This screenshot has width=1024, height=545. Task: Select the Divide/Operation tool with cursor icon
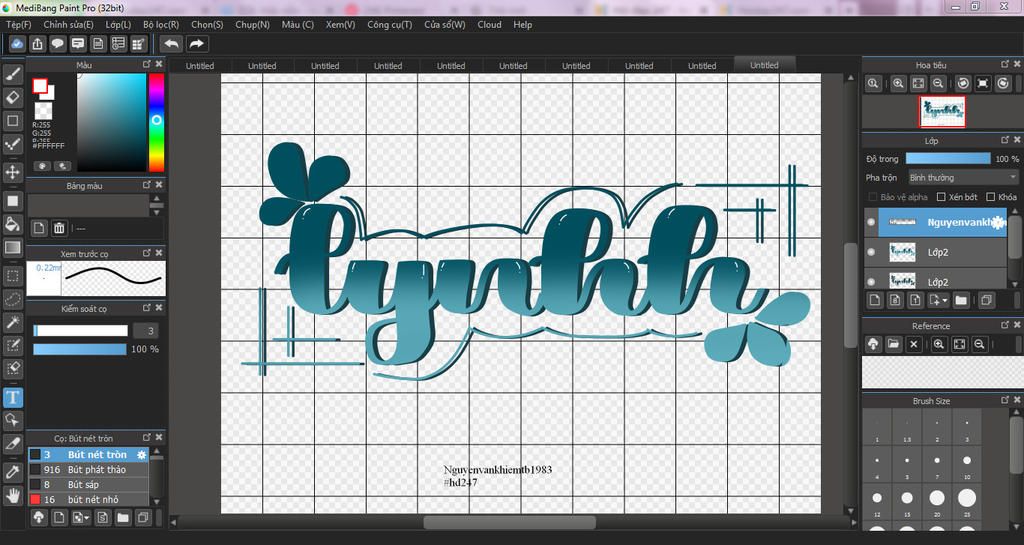point(12,420)
